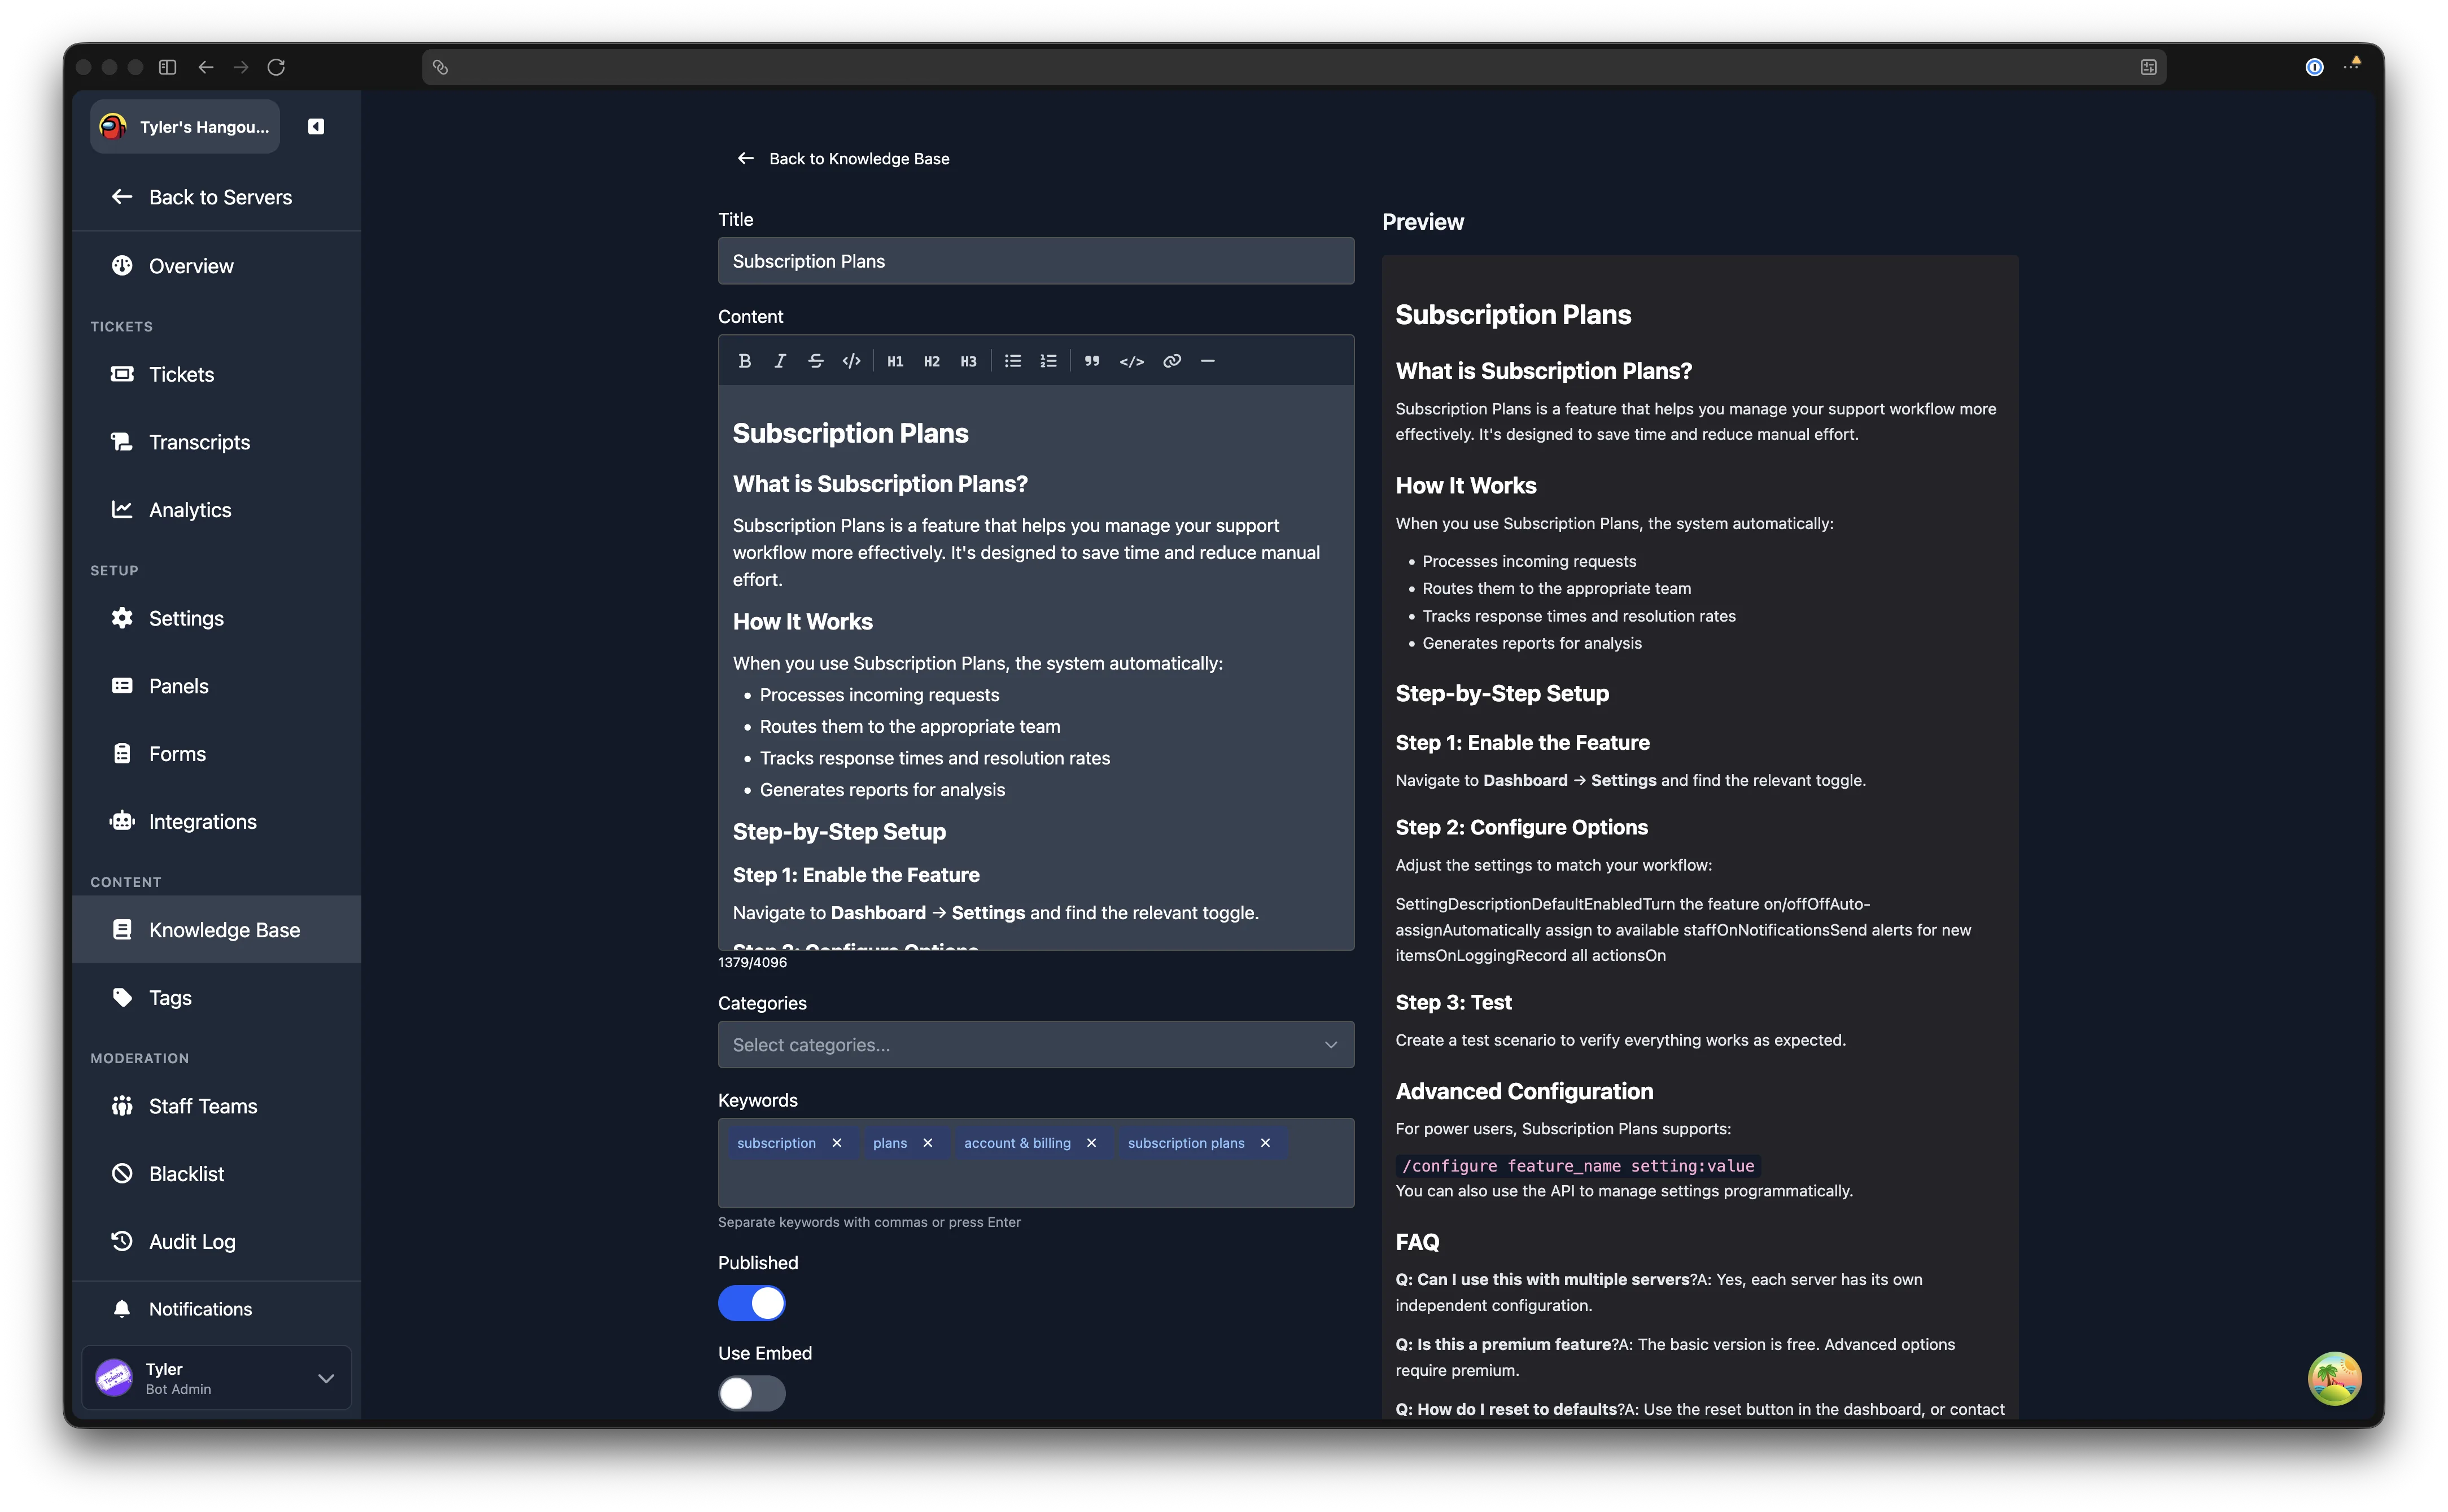Set heading level H2
The width and height of the screenshot is (2448, 1512).
click(x=931, y=361)
